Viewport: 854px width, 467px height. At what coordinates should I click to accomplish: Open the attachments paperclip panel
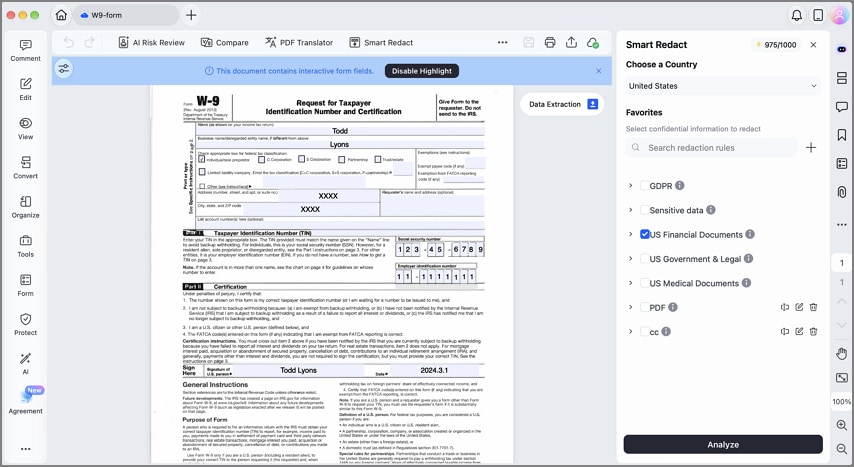841,192
